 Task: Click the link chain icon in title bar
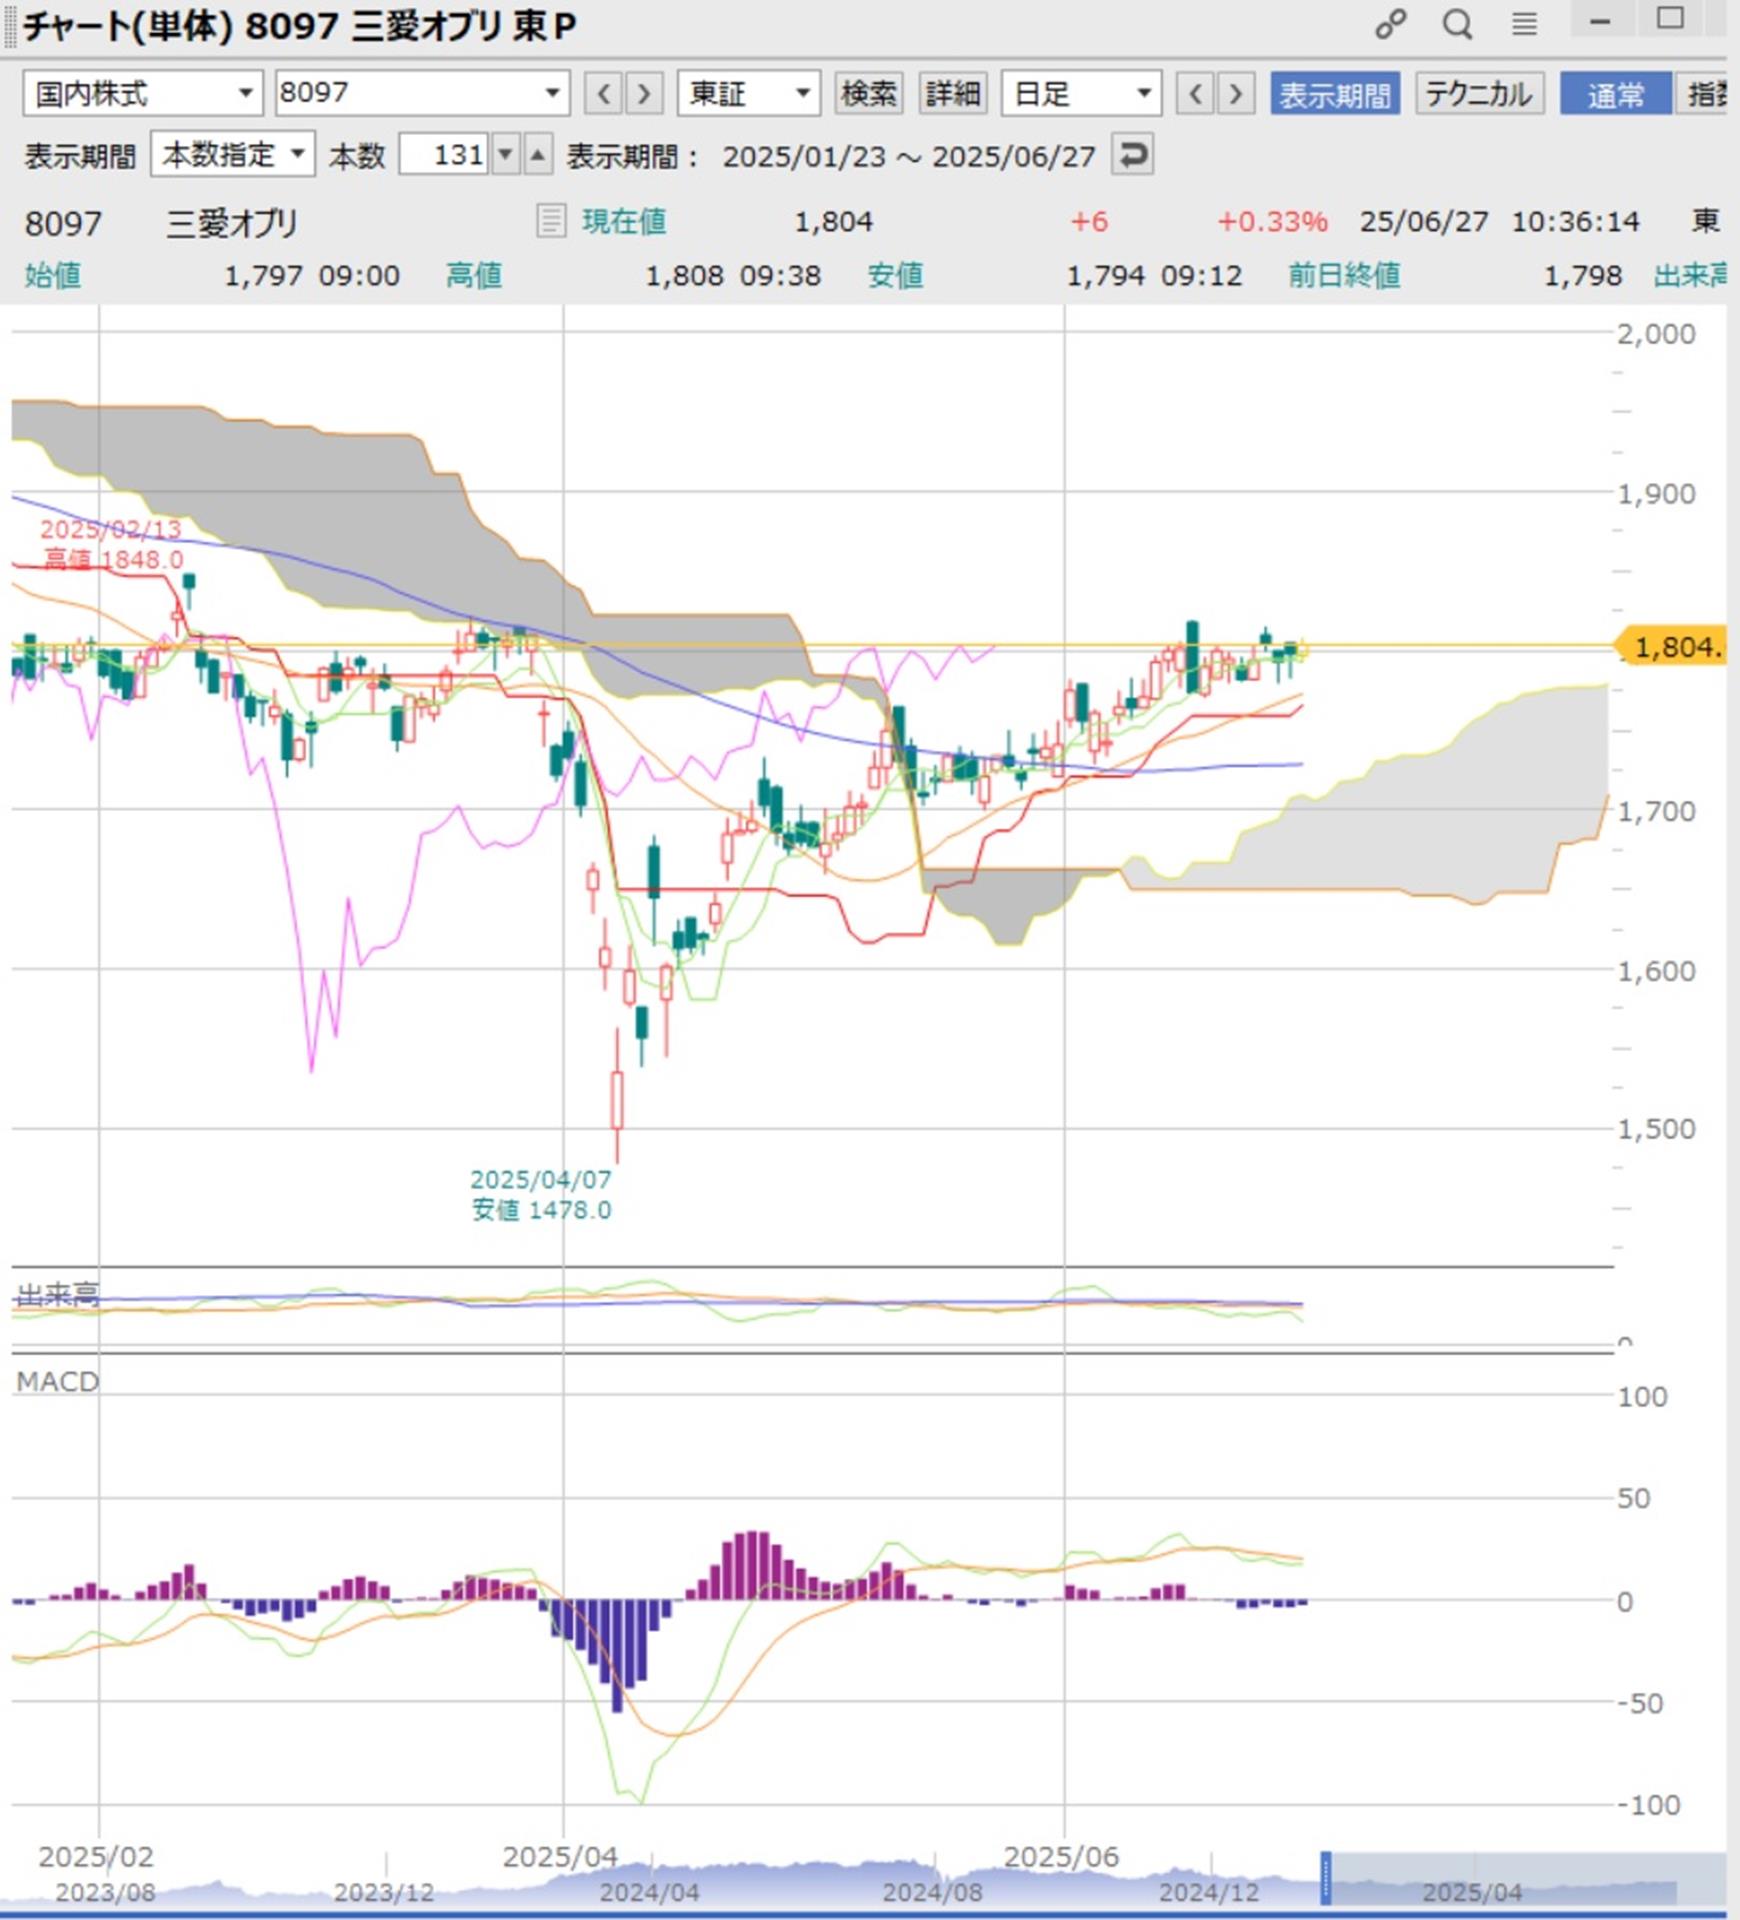(x=1390, y=24)
